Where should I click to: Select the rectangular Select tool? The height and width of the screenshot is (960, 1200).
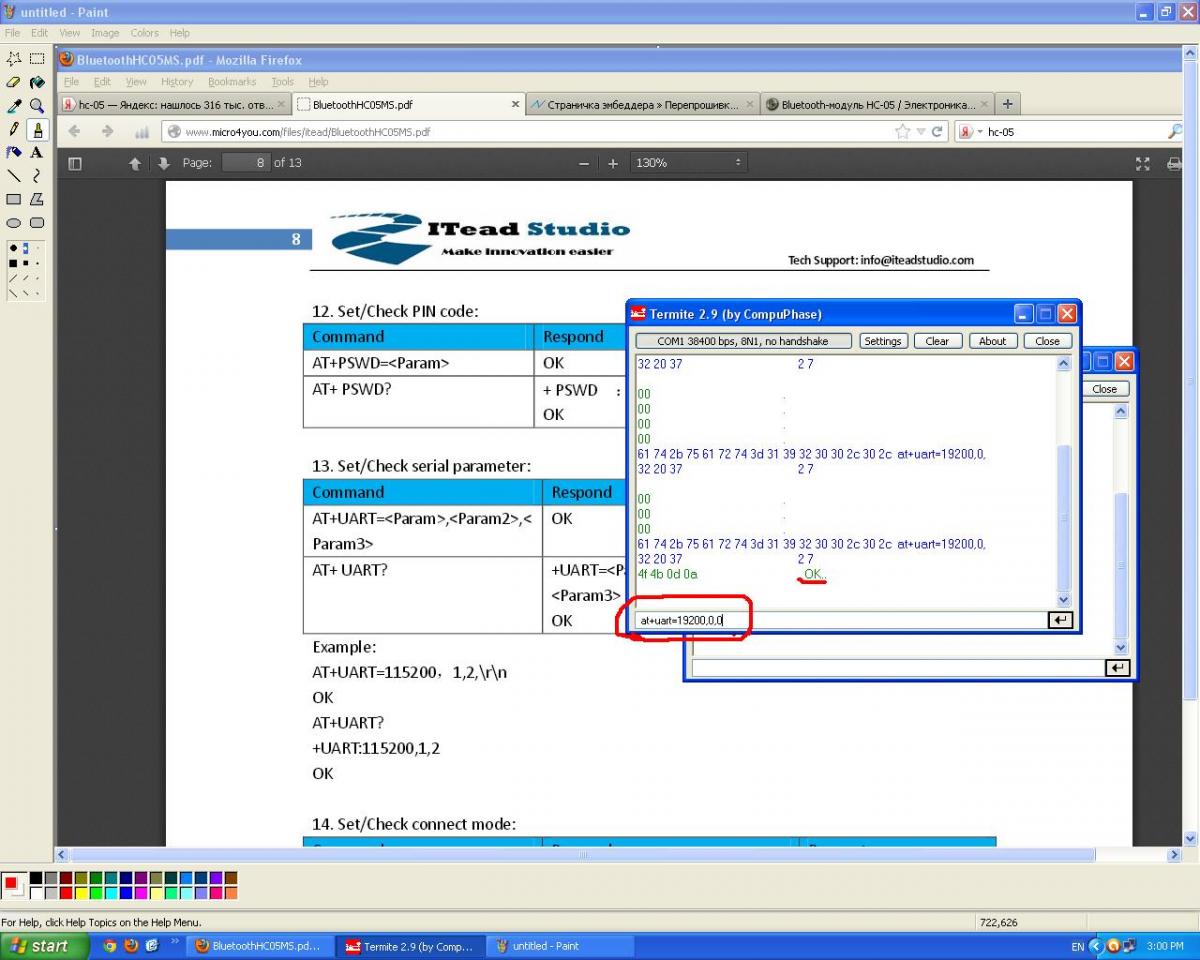[x=37, y=59]
